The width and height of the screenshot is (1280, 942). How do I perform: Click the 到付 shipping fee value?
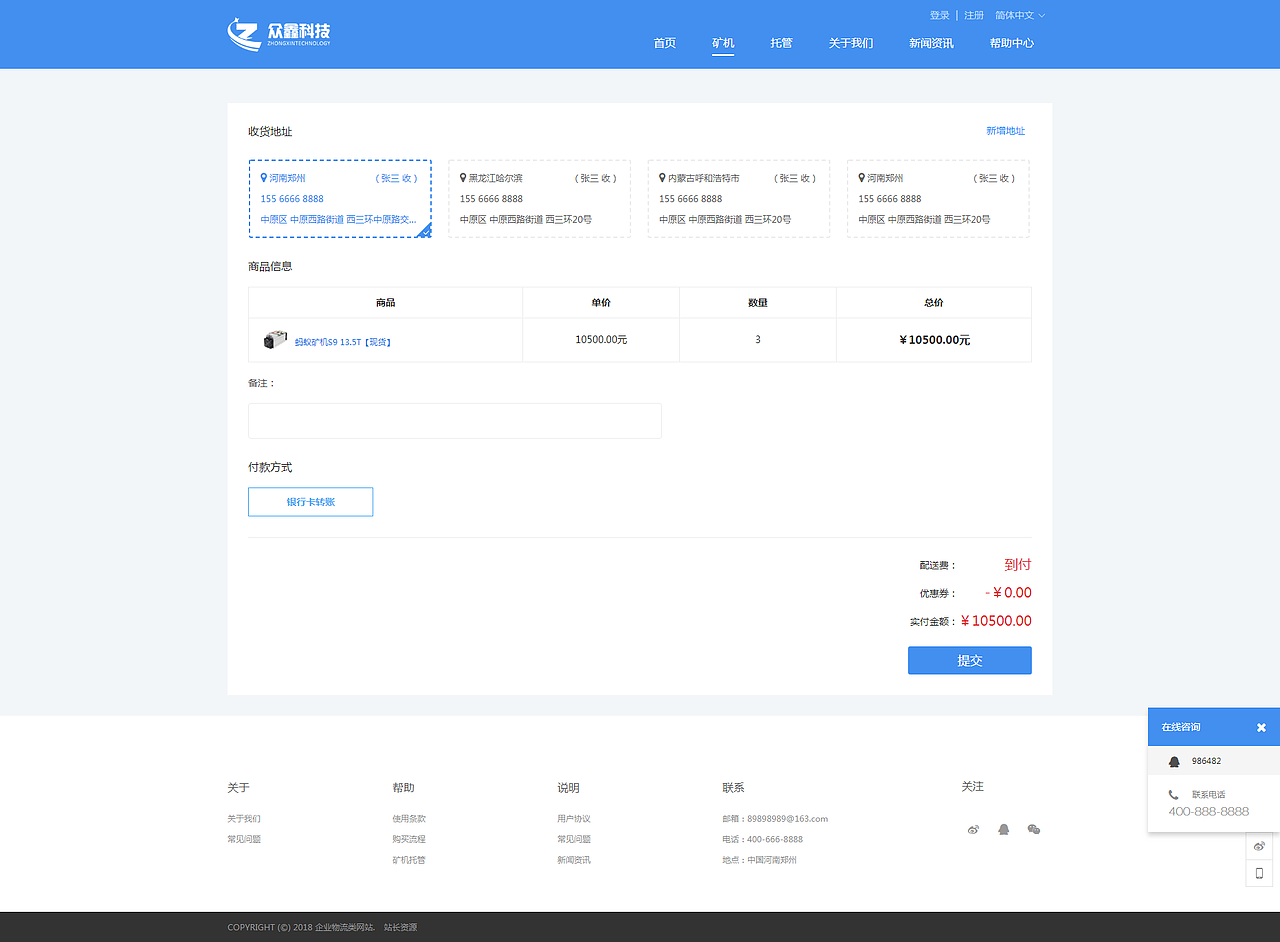[1018, 564]
